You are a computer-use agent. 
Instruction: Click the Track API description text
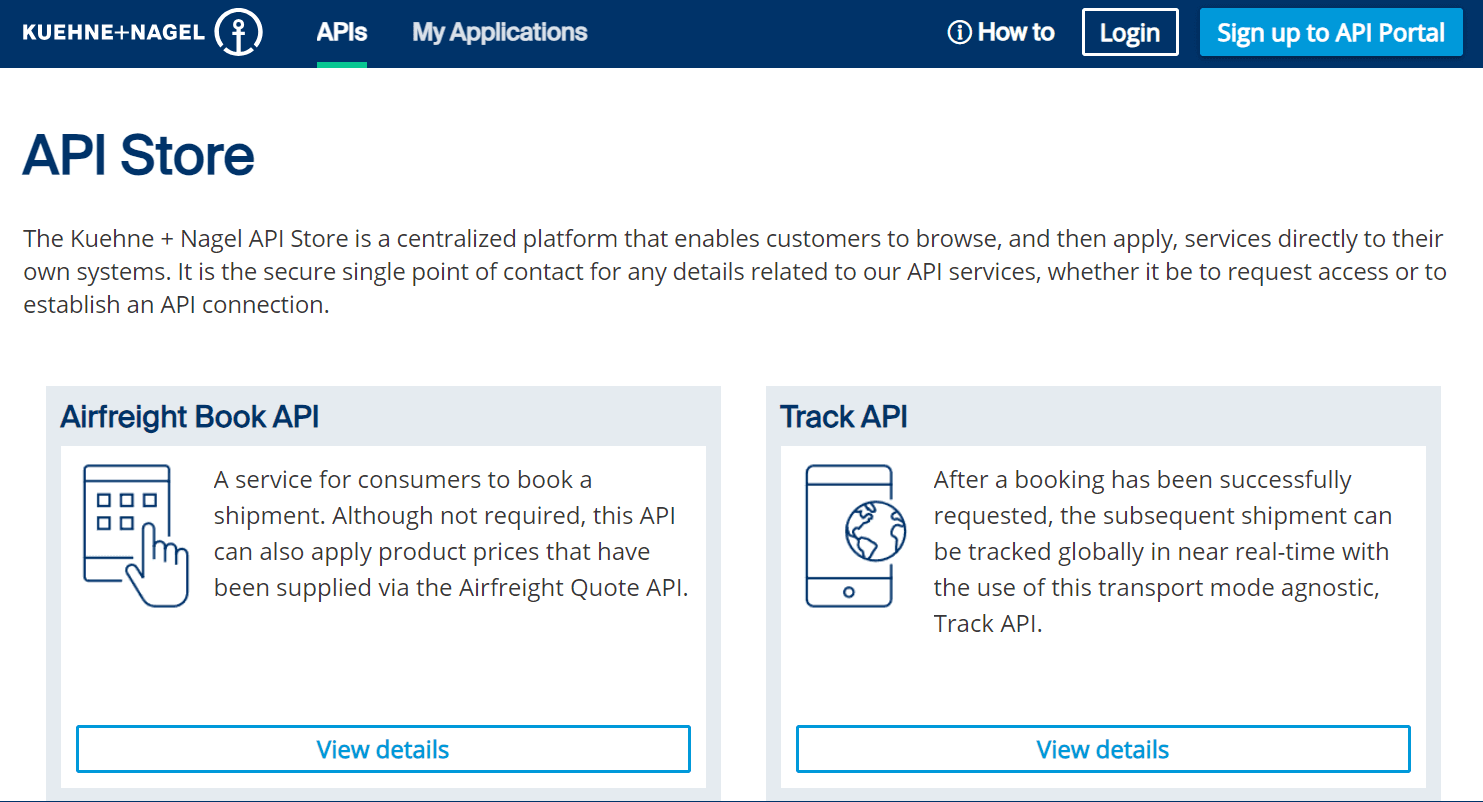click(1163, 552)
